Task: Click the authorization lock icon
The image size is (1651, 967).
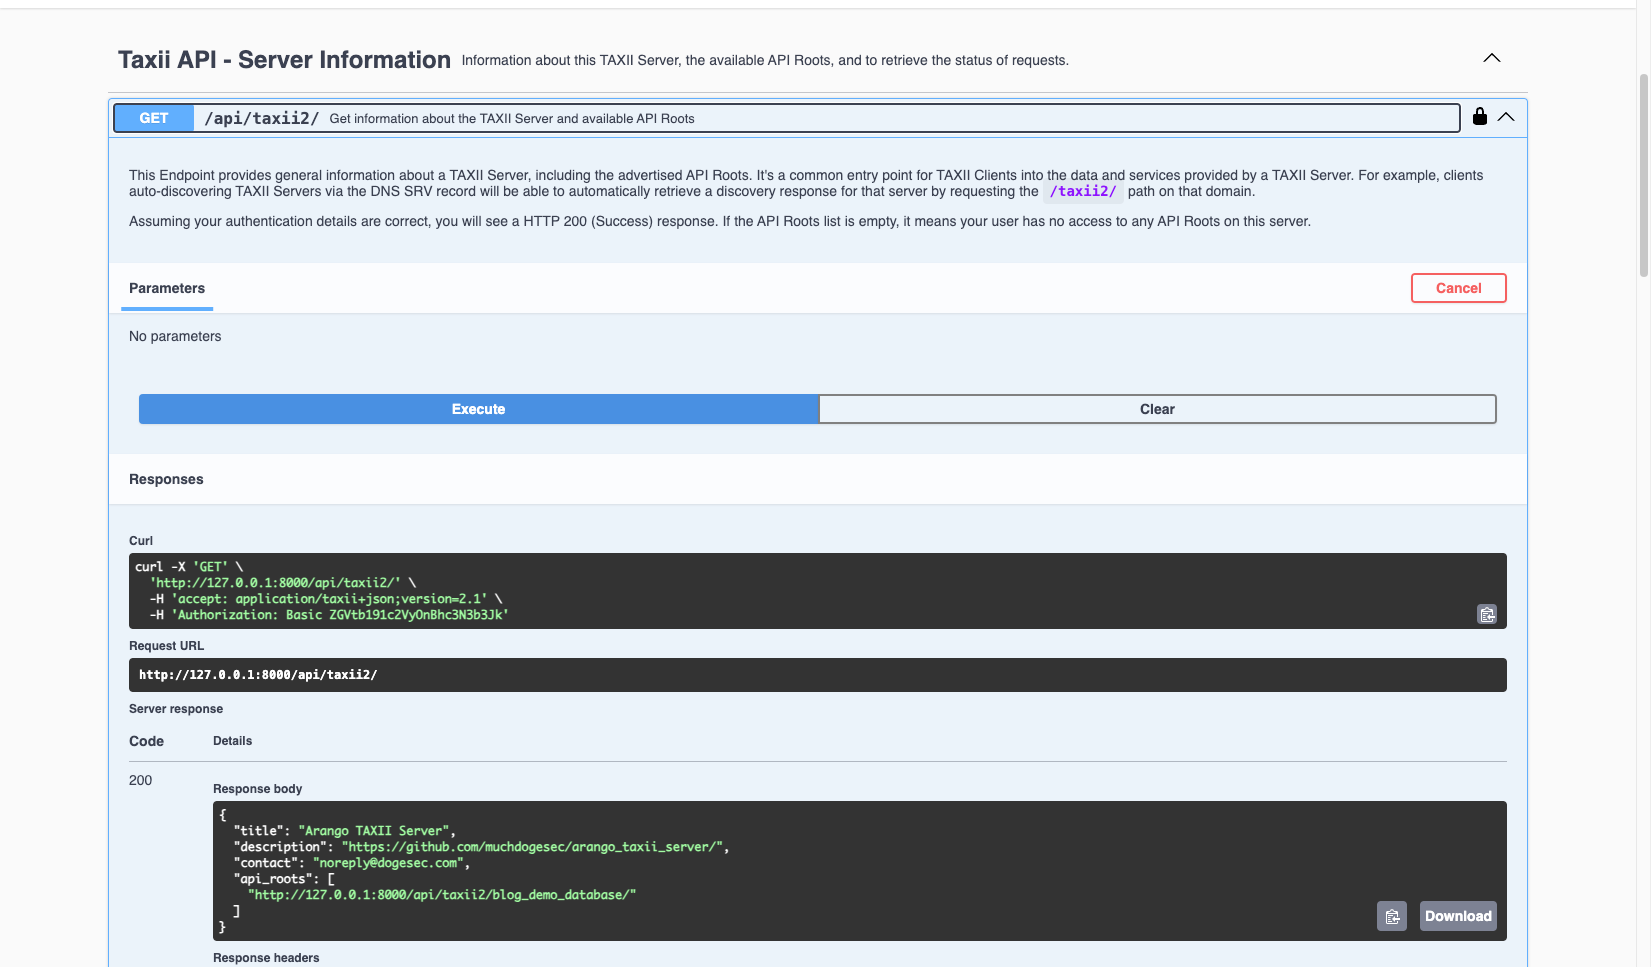Action: [x=1479, y=117]
